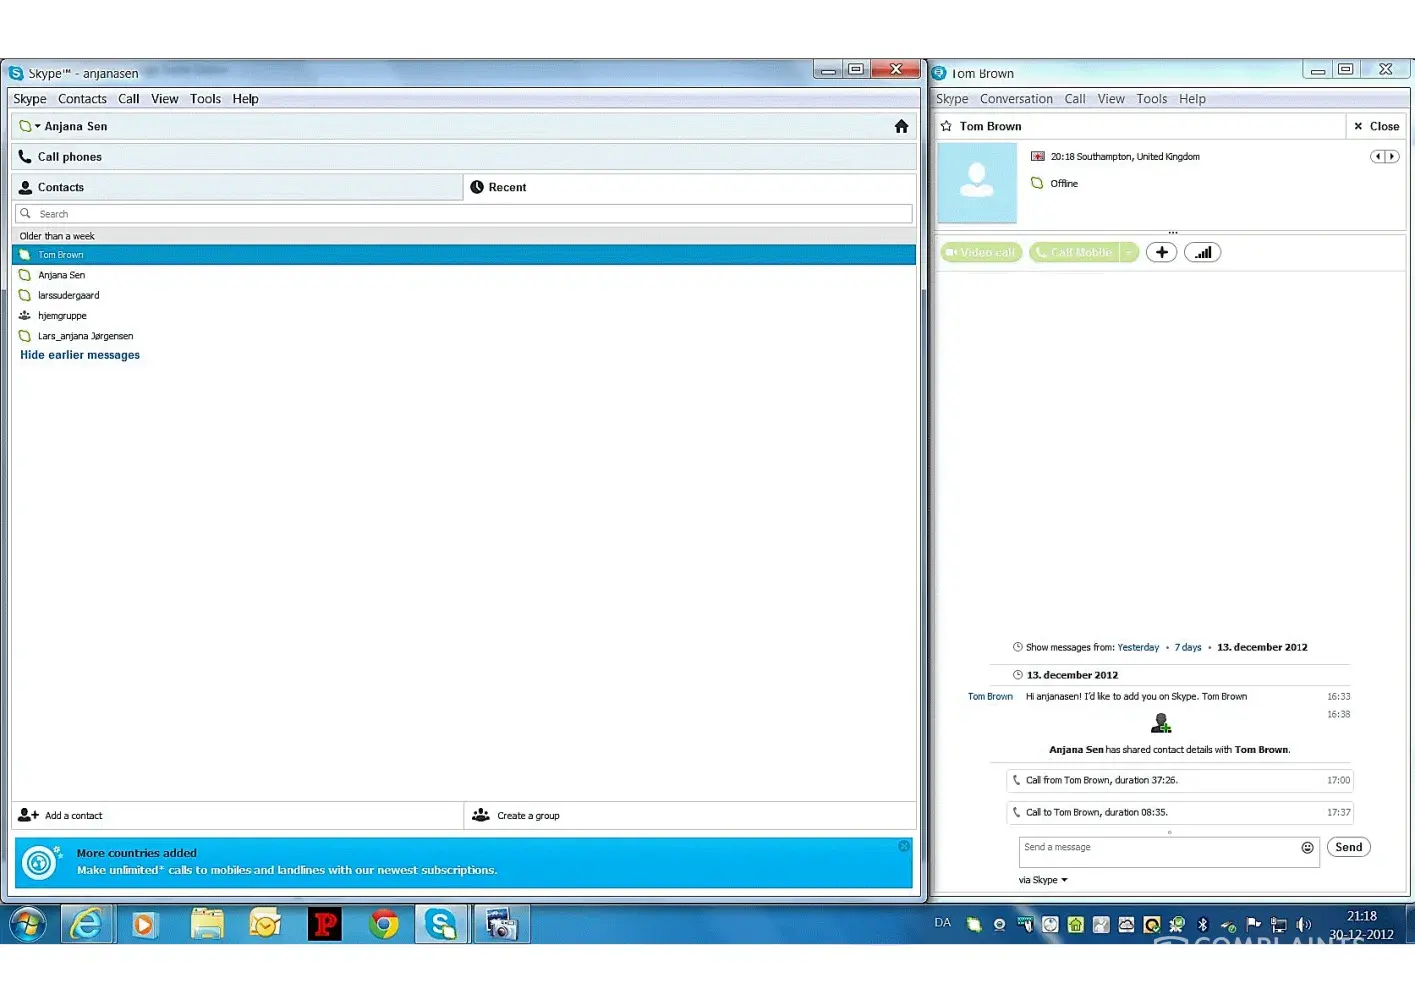Viewport: 1415px width, 1000px height.
Task: Open Internet Explorer from the taskbar
Action: point(88,925)
